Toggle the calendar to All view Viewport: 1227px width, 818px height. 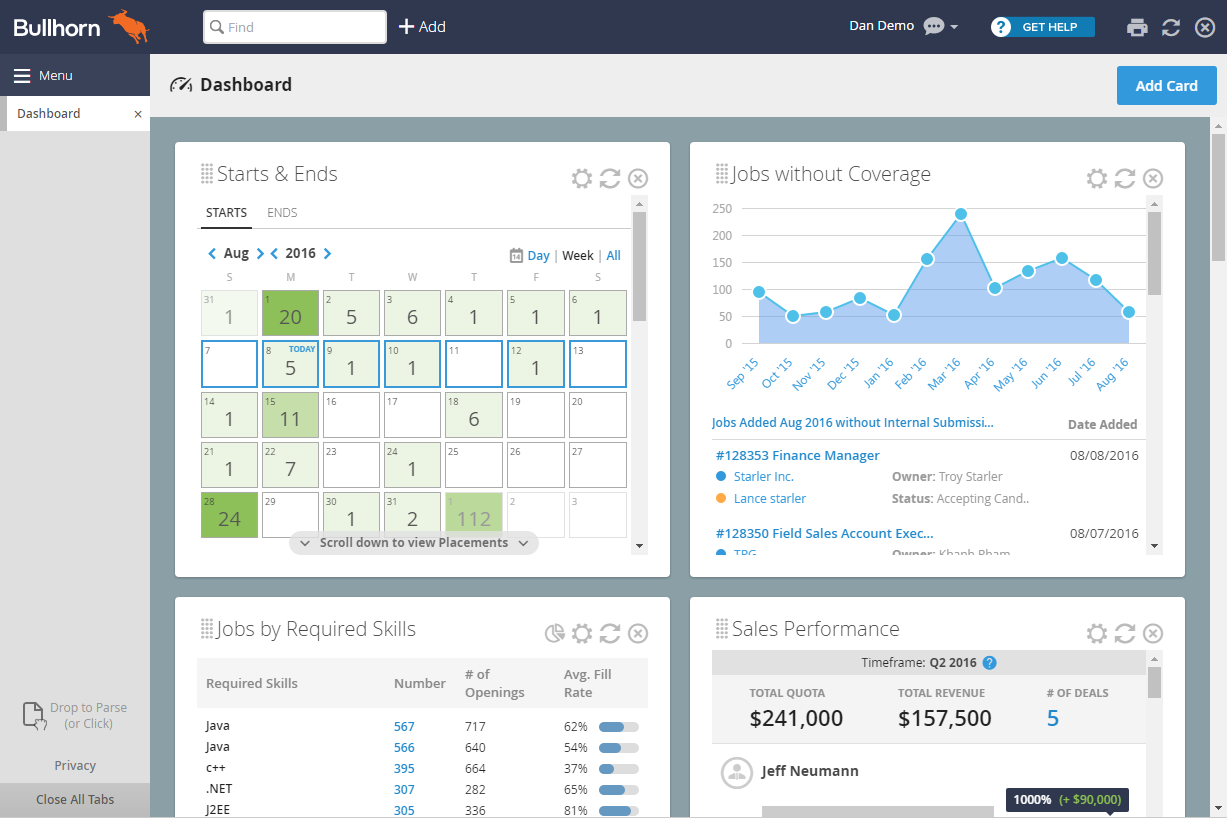[x=613, y=255]
